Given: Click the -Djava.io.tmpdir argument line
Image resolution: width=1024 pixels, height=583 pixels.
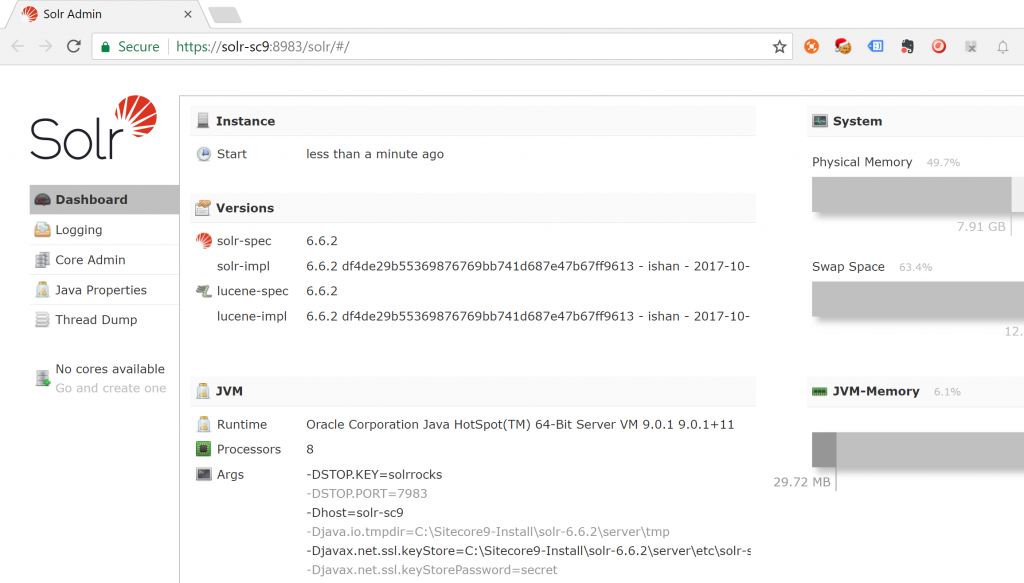Looking at the screenshot, I should [x=488, y=531].
